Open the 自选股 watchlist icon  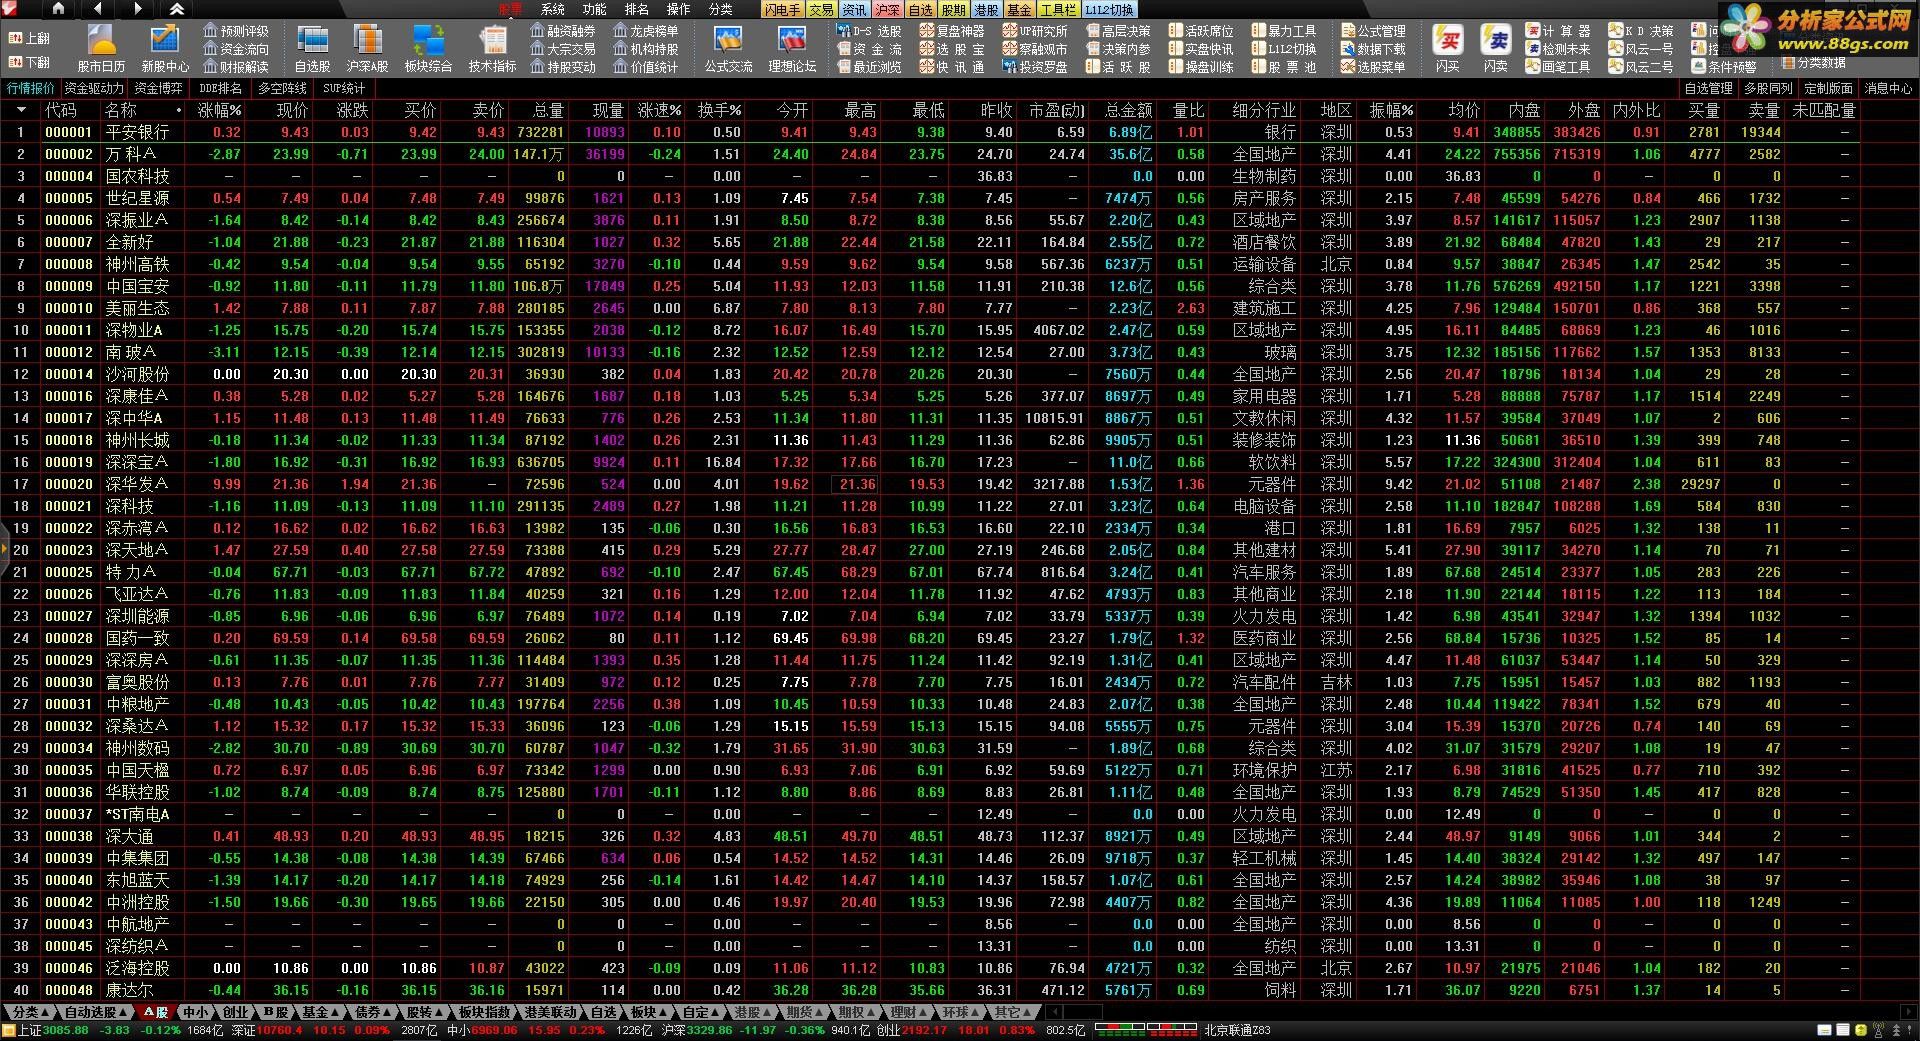coord(312,49)
